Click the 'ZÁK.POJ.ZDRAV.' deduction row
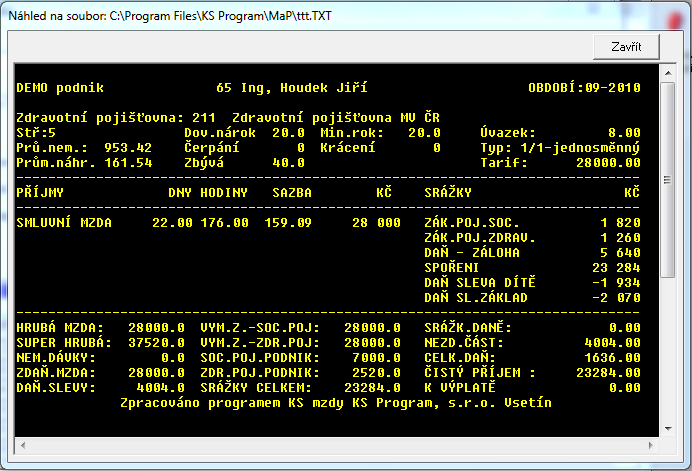The height and width of the screenshot is (471, 692). [532, 237]
